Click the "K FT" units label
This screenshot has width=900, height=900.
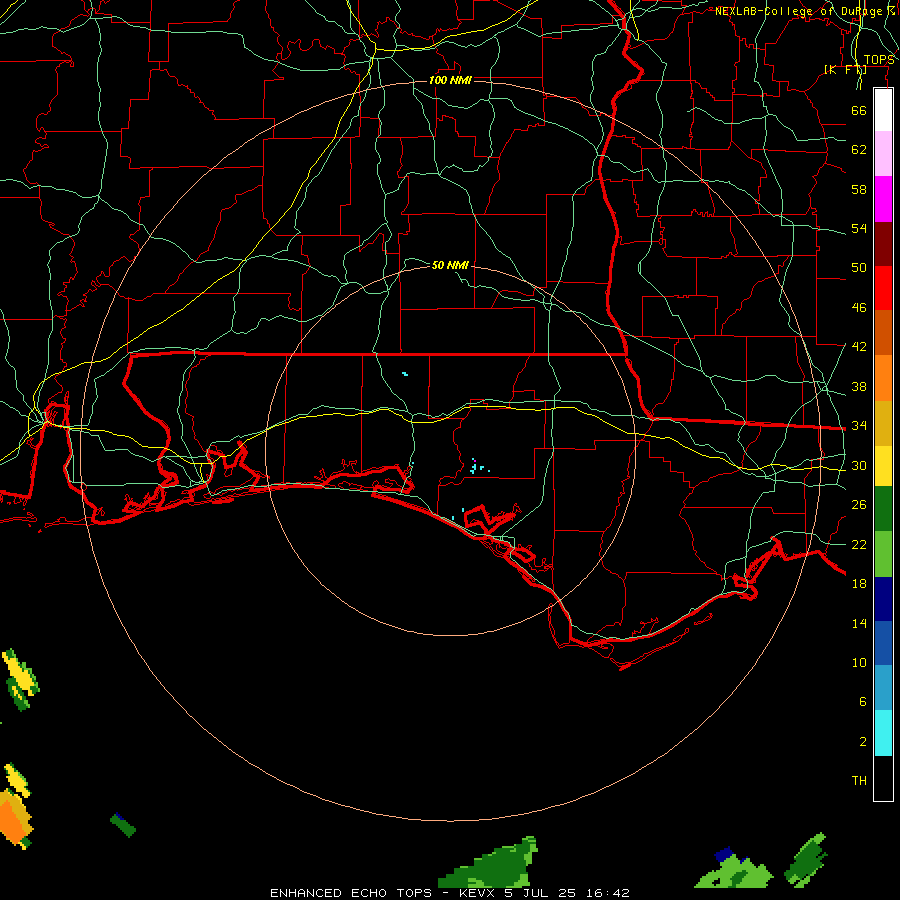(845, 69)
